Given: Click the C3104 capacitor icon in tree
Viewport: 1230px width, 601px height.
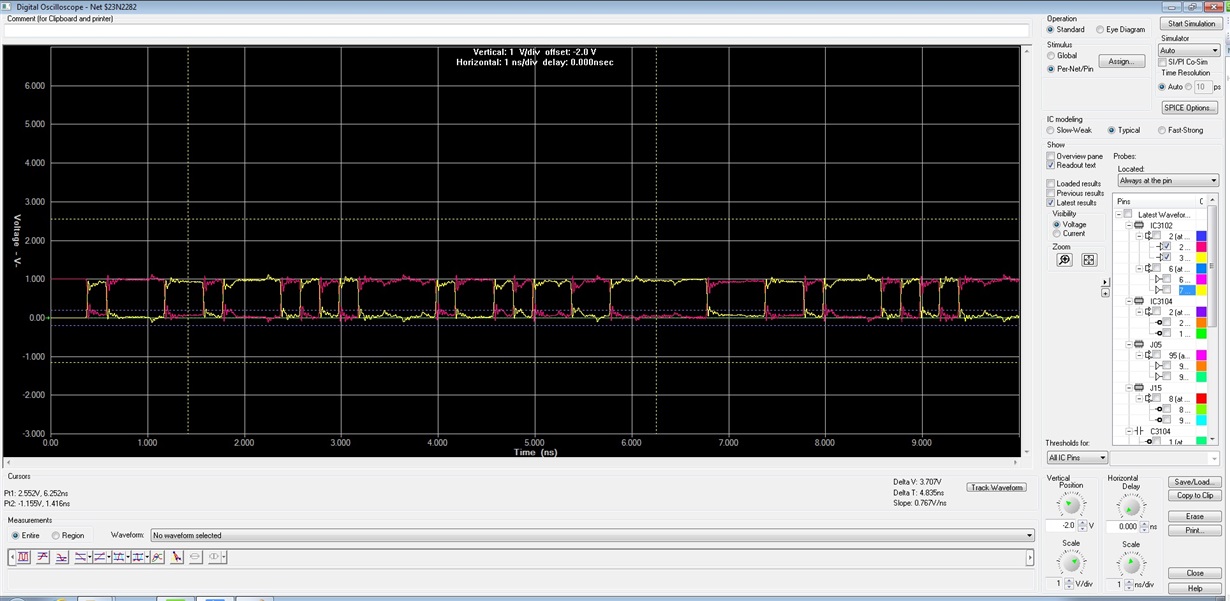Looking at the screenshot, I should 1139,431.
